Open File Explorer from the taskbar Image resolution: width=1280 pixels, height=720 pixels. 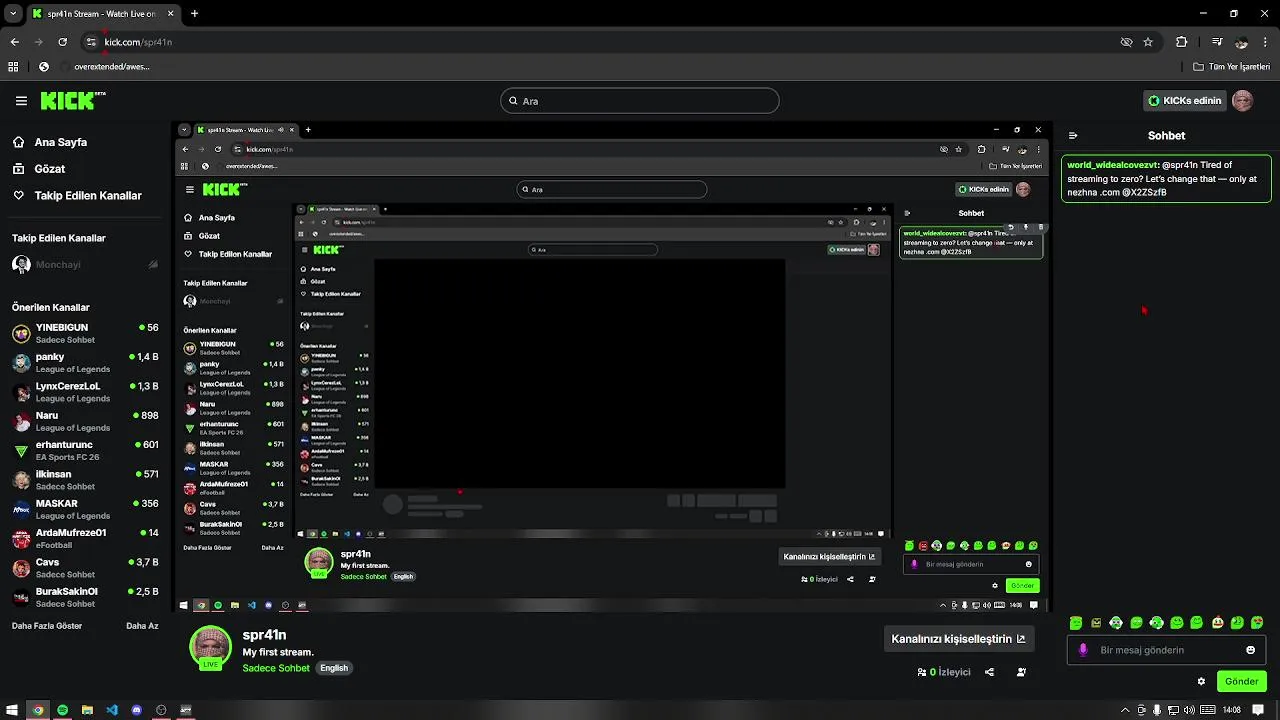click(x=87, y=710)
